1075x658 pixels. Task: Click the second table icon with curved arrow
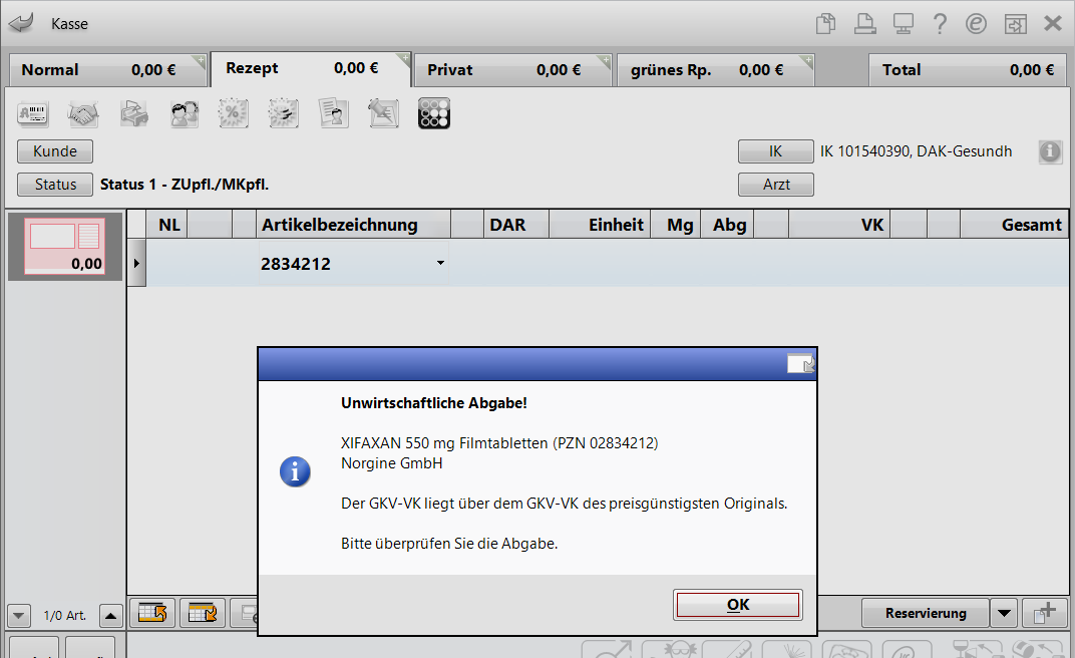point(202,612)
